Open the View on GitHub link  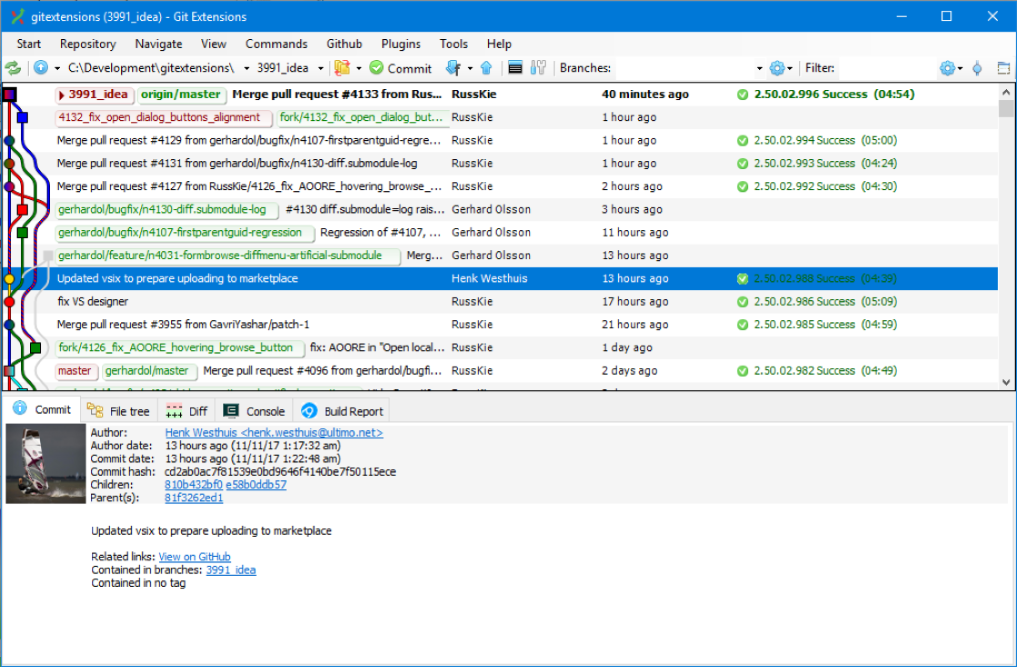(194, 557)
